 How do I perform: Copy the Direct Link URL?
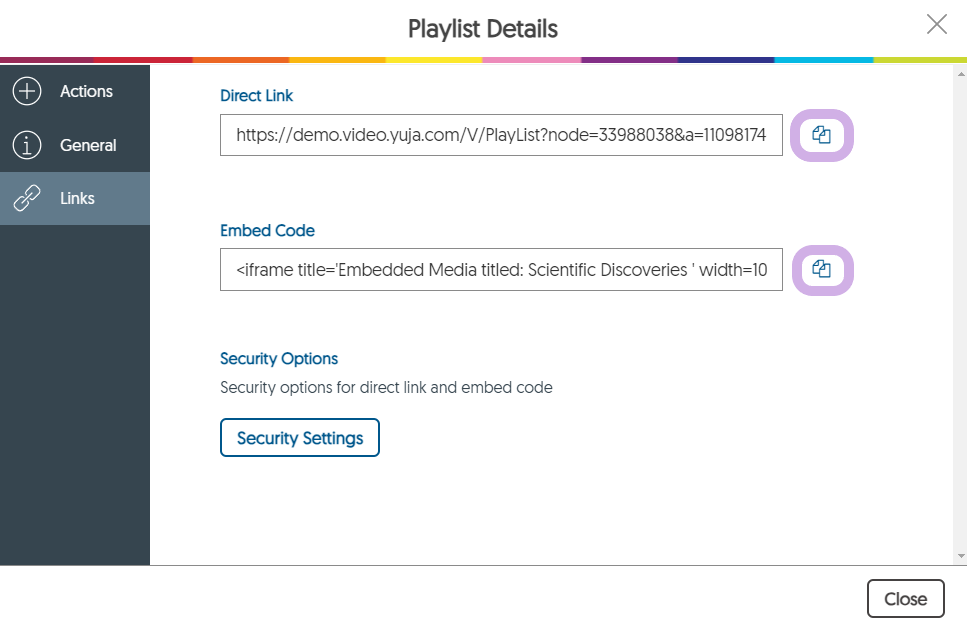(x=821, y=135)
